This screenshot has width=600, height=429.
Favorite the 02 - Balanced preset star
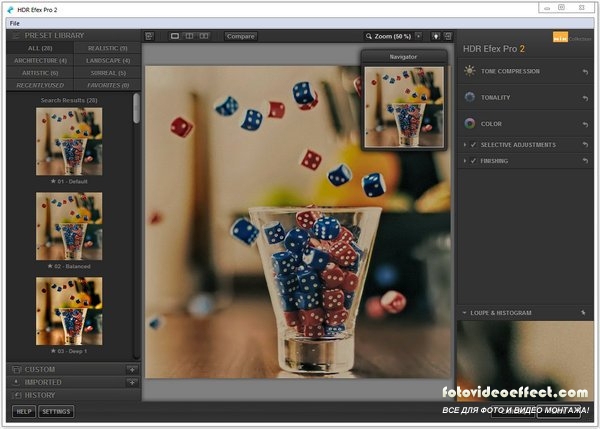(x=50, y=266)
